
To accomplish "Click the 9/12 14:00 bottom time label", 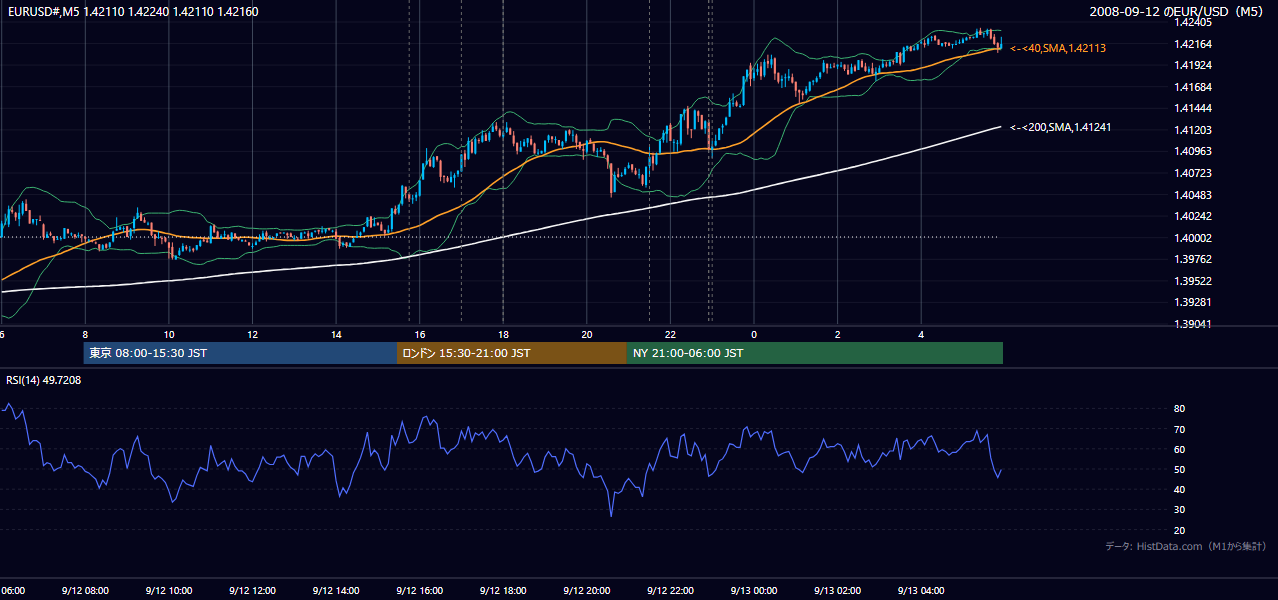I will tap(336, 591).
